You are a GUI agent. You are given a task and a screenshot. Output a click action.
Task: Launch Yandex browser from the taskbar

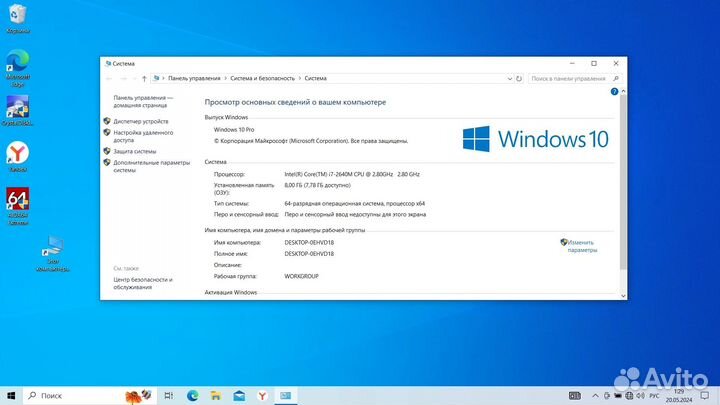pos(262,395)
